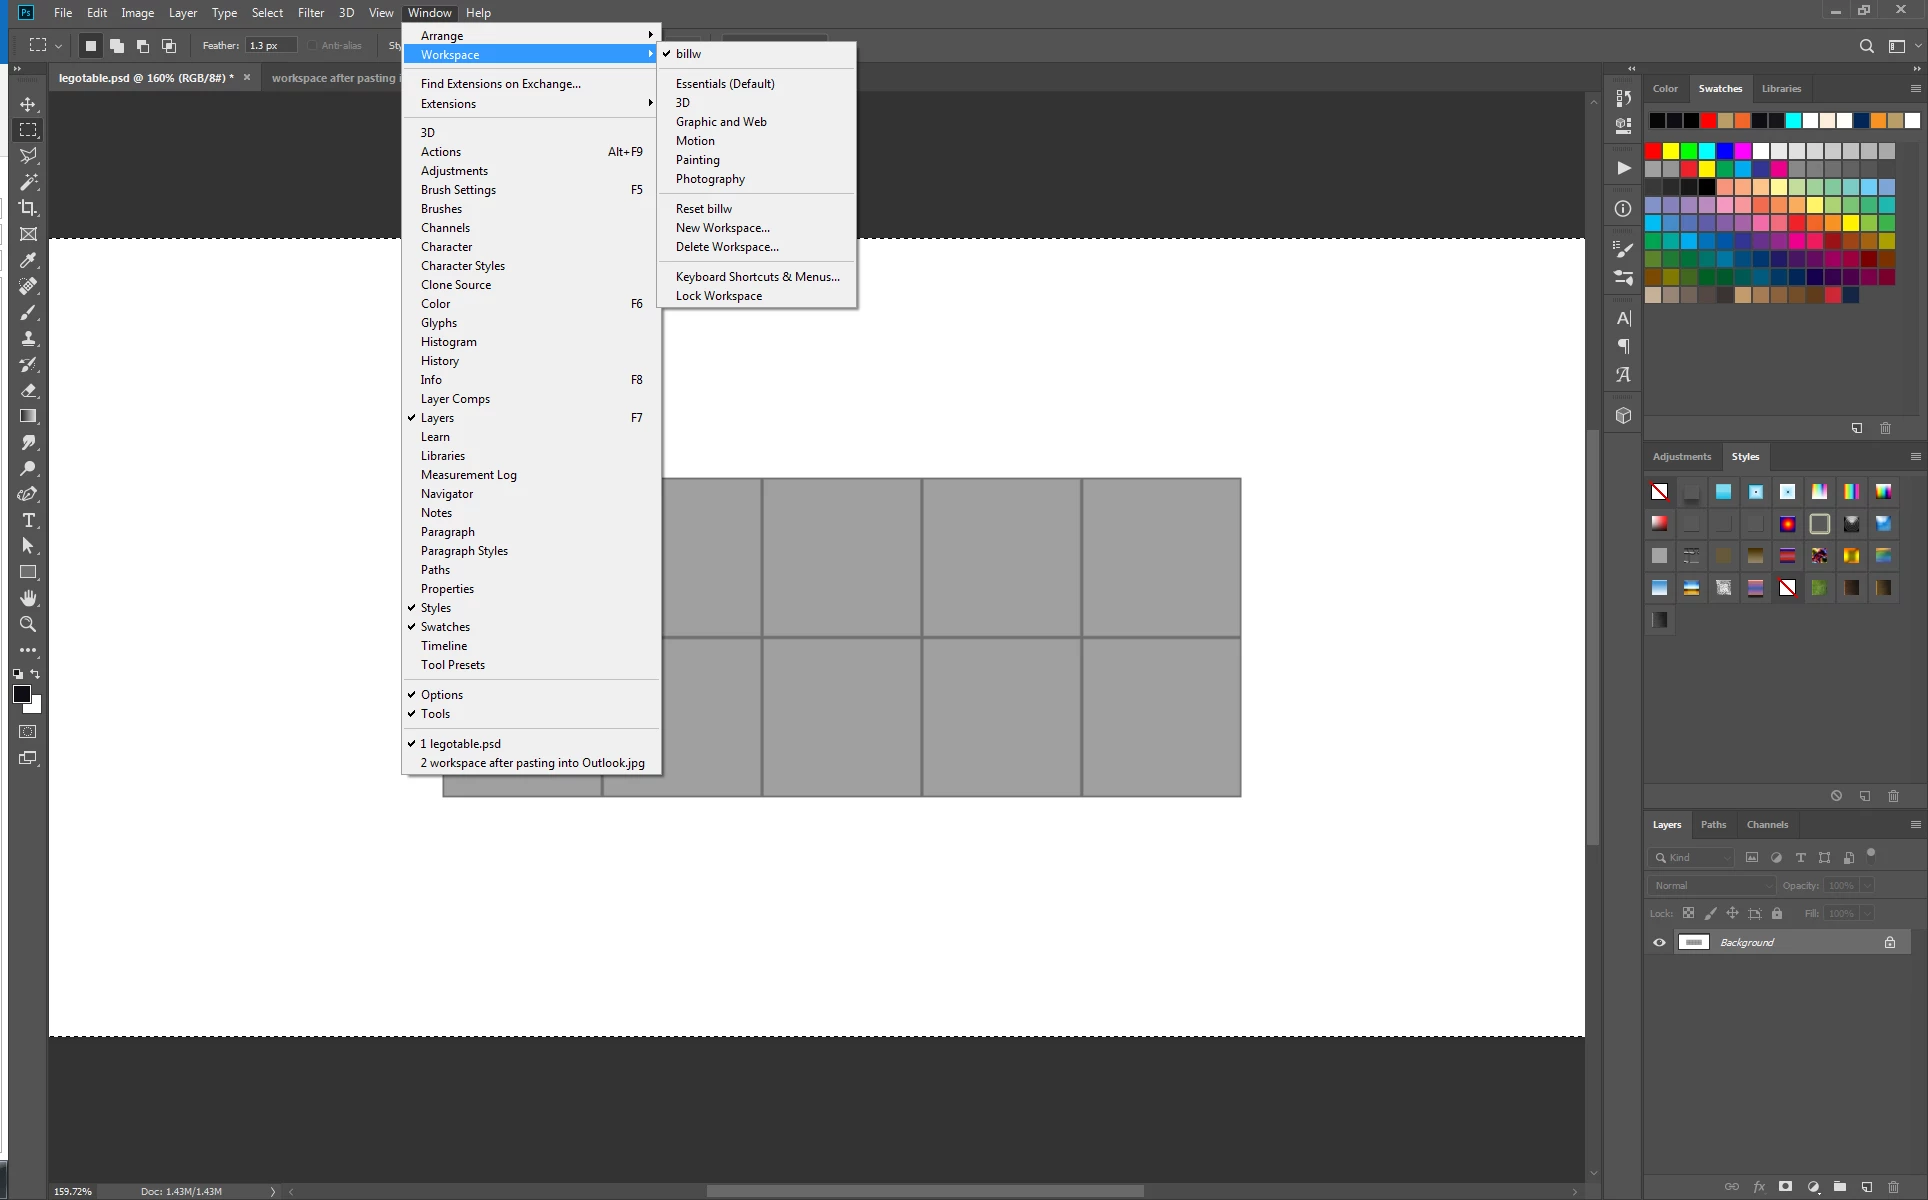Image resolution: width=1928 pixels, height=1200 pixels.
Task: Uncheck Swatches in the Window menu
Action: pyautogui.click(x=445, y=627)
